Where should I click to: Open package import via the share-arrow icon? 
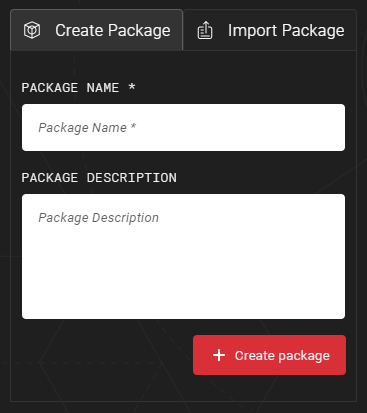coord(205,30)
